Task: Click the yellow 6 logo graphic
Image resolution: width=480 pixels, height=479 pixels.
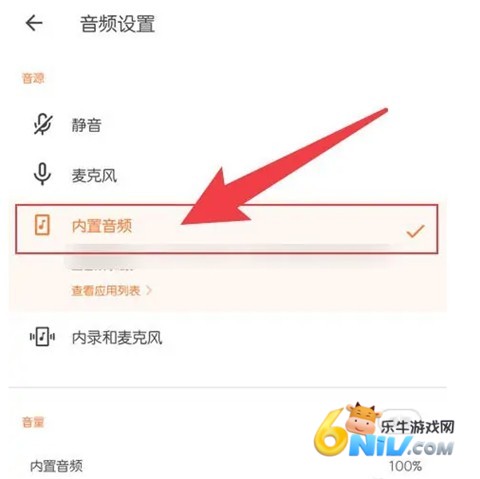Action: (332, 433)
